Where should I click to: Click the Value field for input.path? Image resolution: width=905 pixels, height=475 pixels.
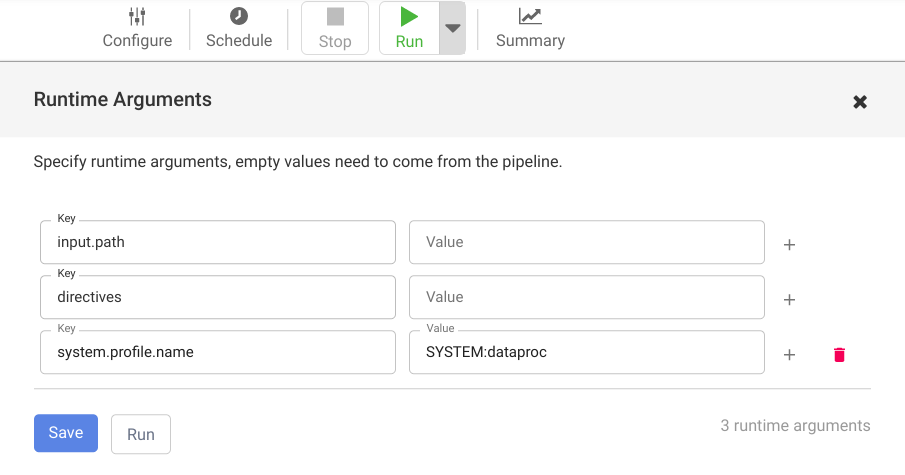point(586,242)
